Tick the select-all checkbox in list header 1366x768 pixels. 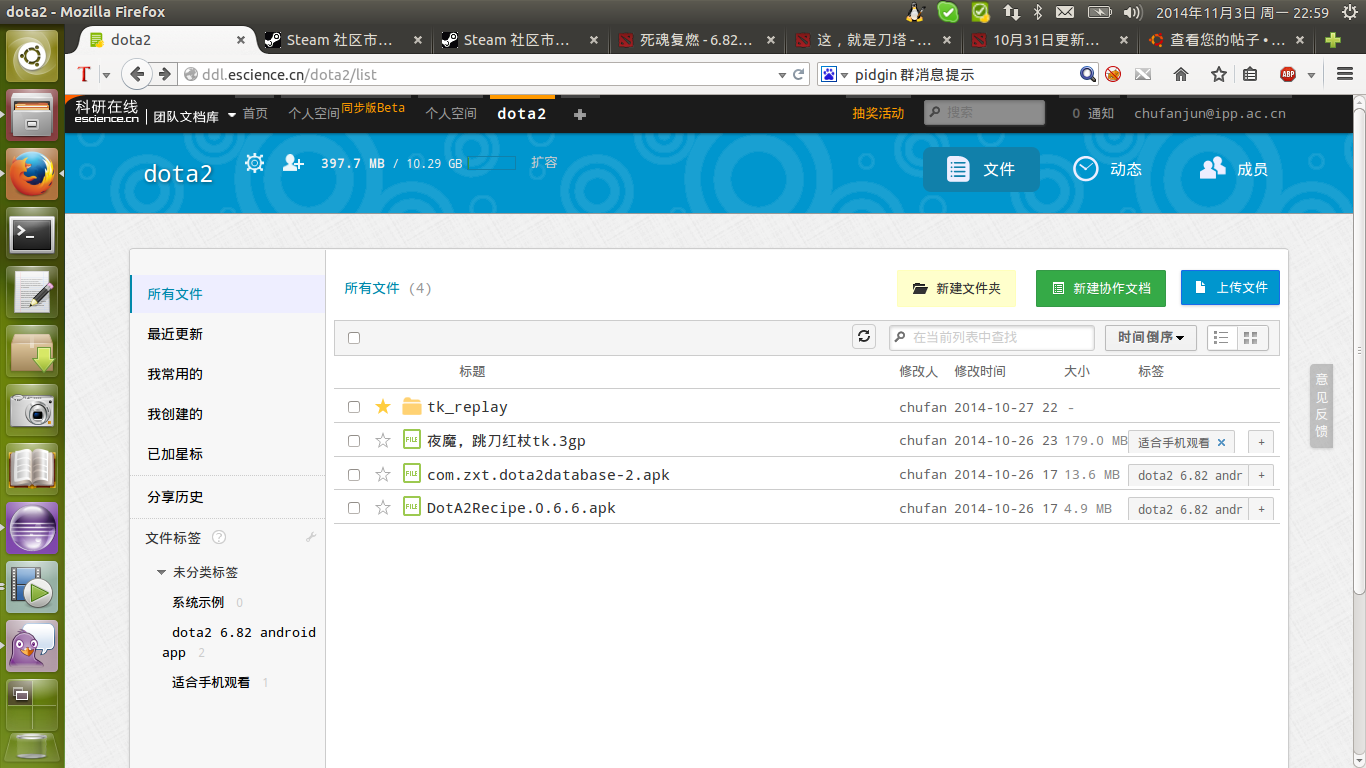click(x=354, y=338)
